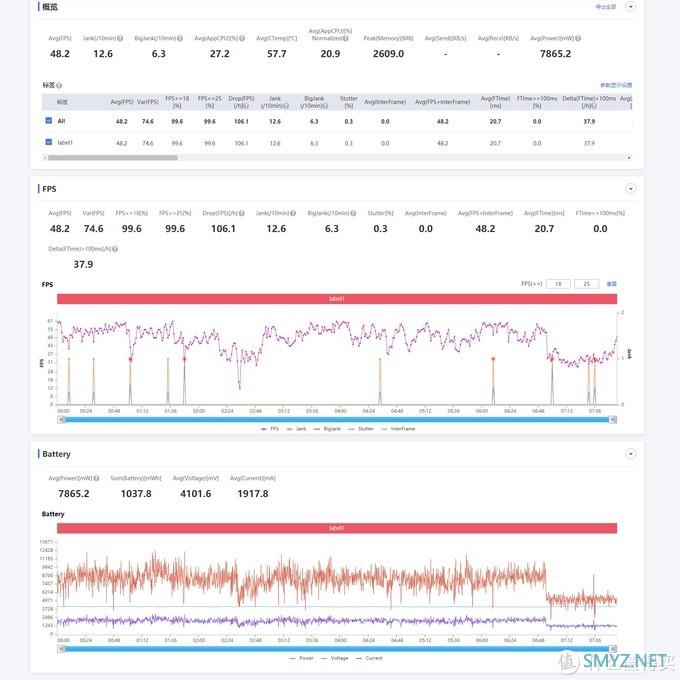Toggle Current series in Battery chart legend
The width and height of the screenshot is (680, 680).
coord(369,658)
